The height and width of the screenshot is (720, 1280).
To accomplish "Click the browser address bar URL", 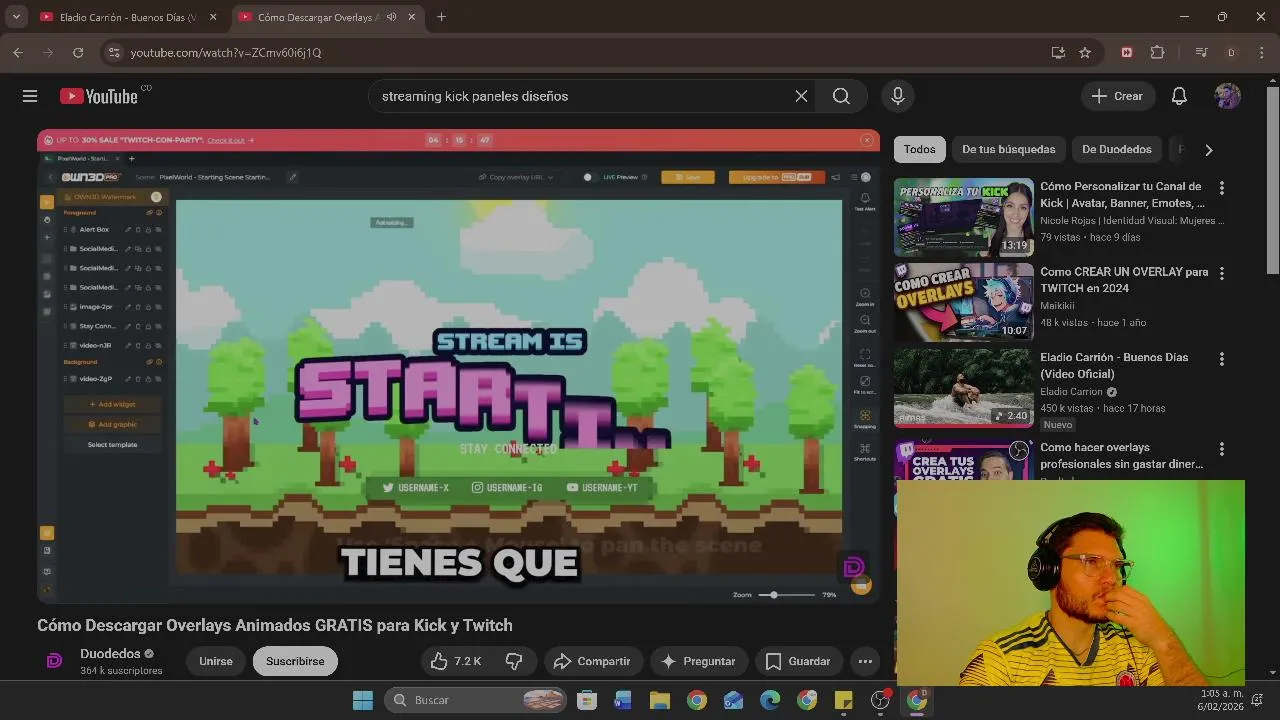I will [x=226, y=52].
